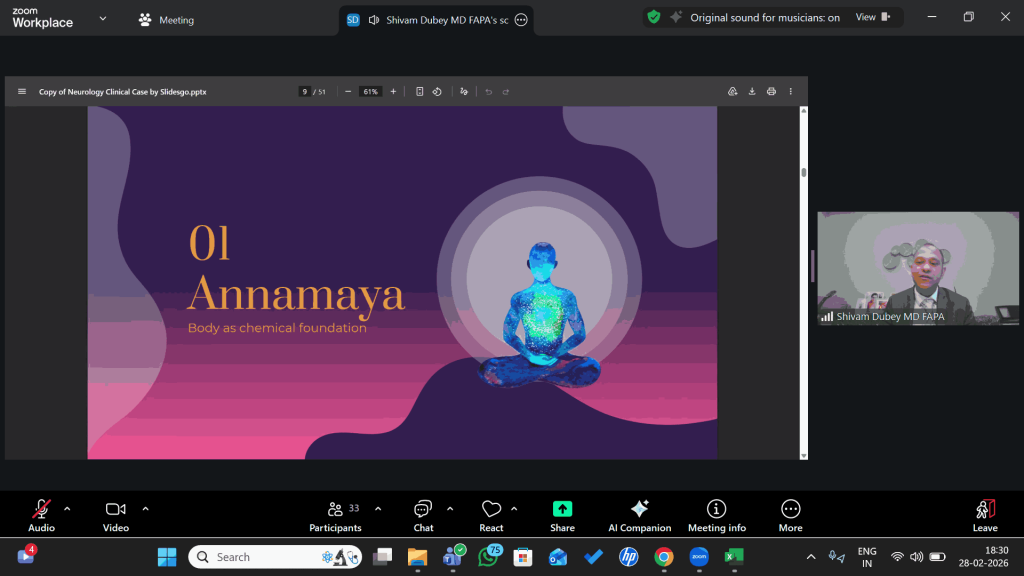
Task: Click the print icon in PDF toolbar
Action: (771, 91)
